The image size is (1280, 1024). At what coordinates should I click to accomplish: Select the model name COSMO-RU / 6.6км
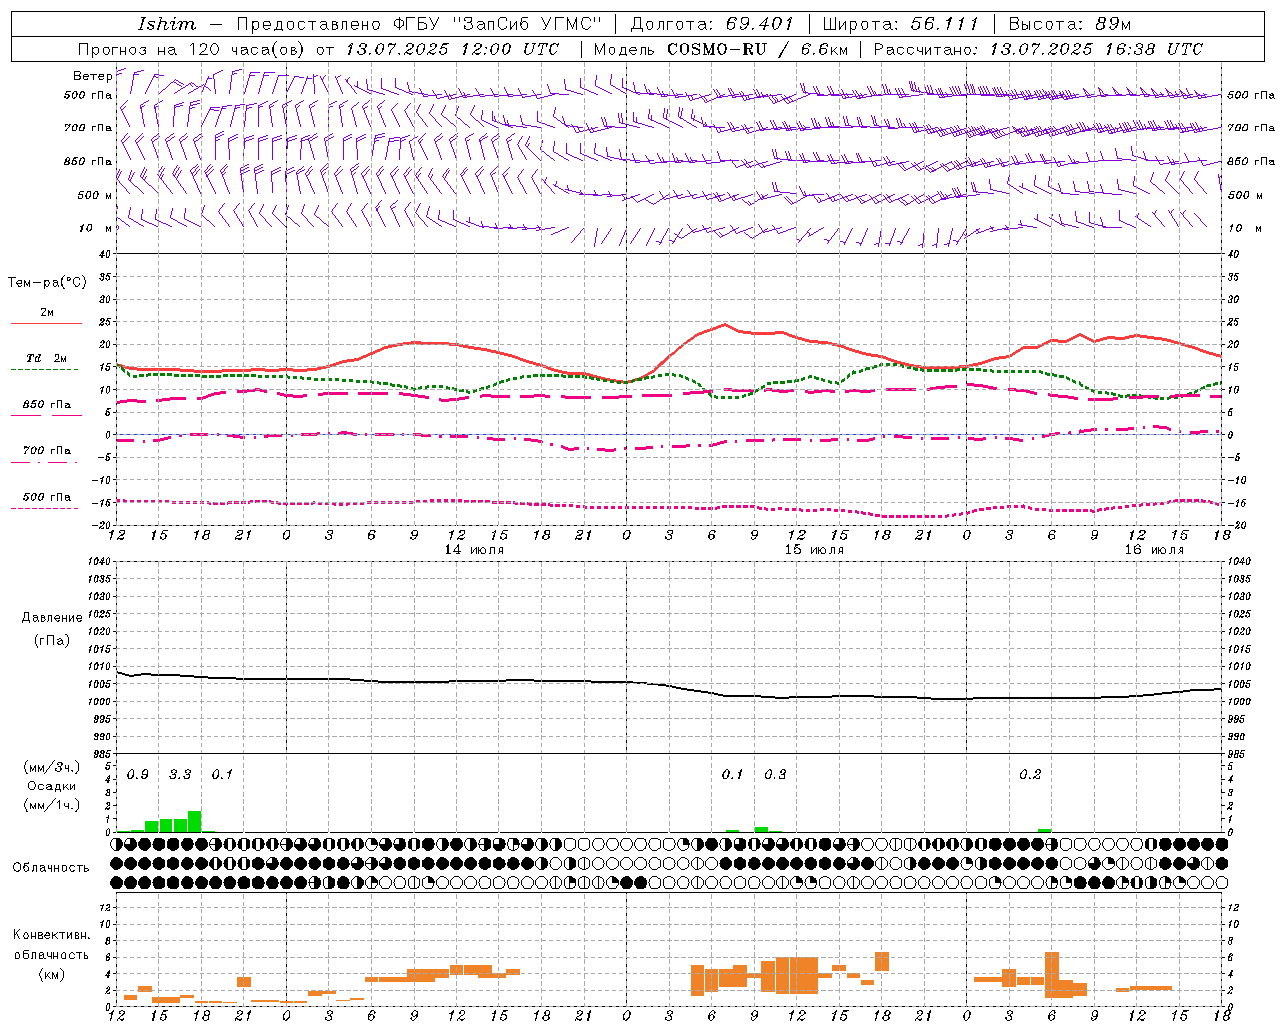[x=758, y=49]
